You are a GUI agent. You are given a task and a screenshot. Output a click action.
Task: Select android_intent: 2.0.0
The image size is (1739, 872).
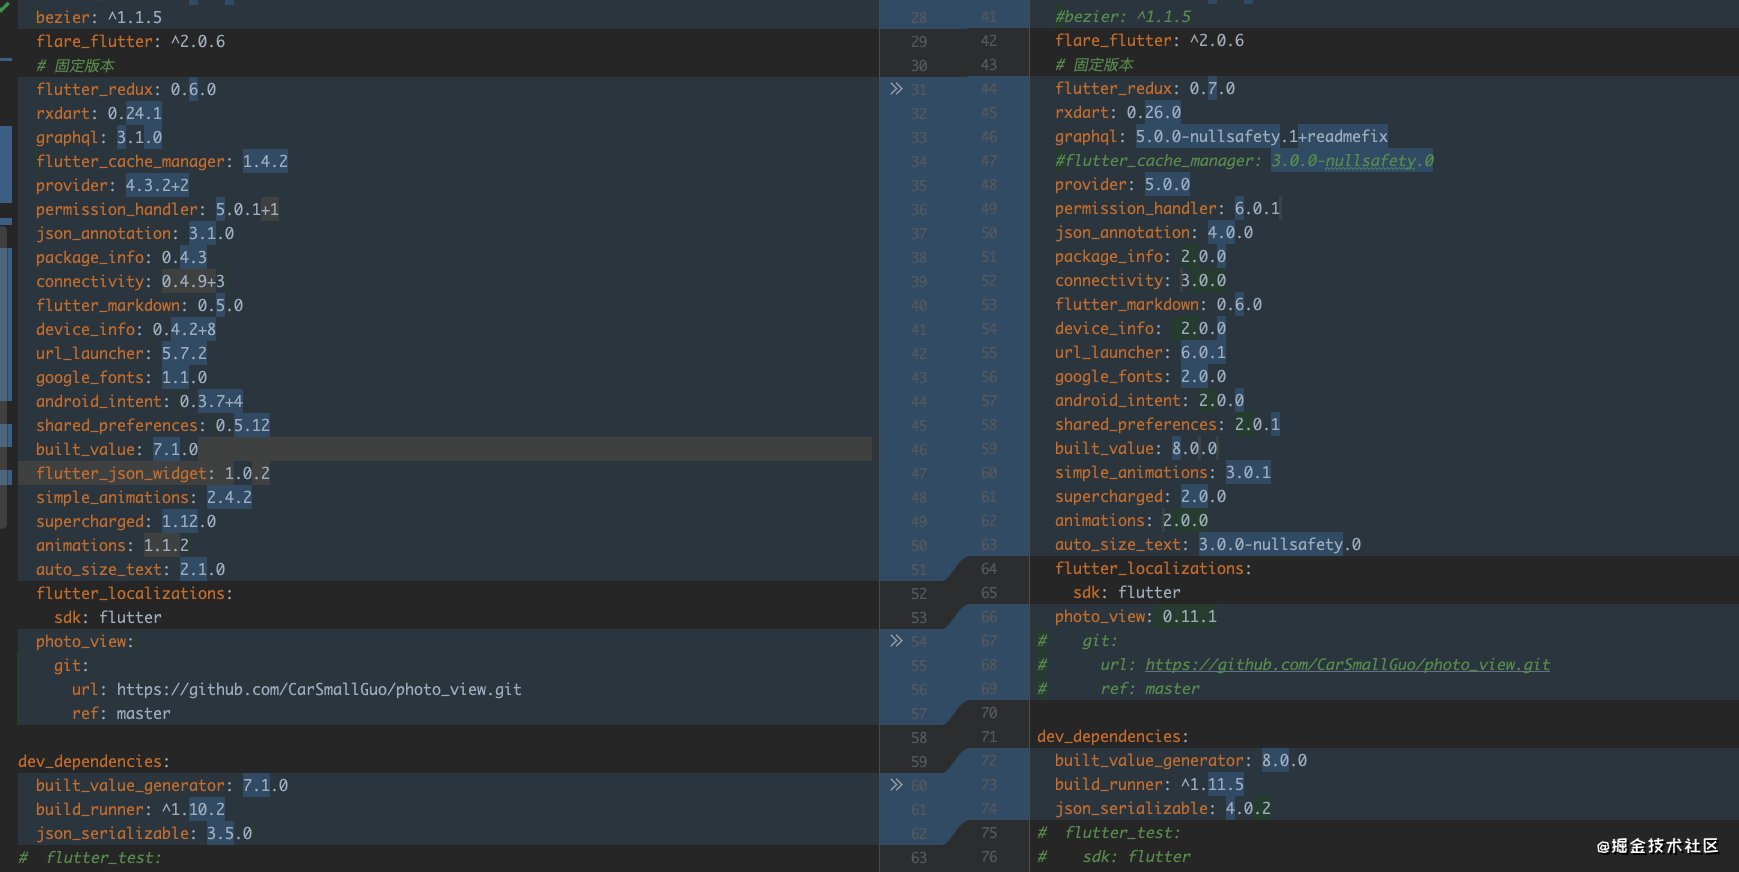pyautogui.click(x=1149, y=400)
